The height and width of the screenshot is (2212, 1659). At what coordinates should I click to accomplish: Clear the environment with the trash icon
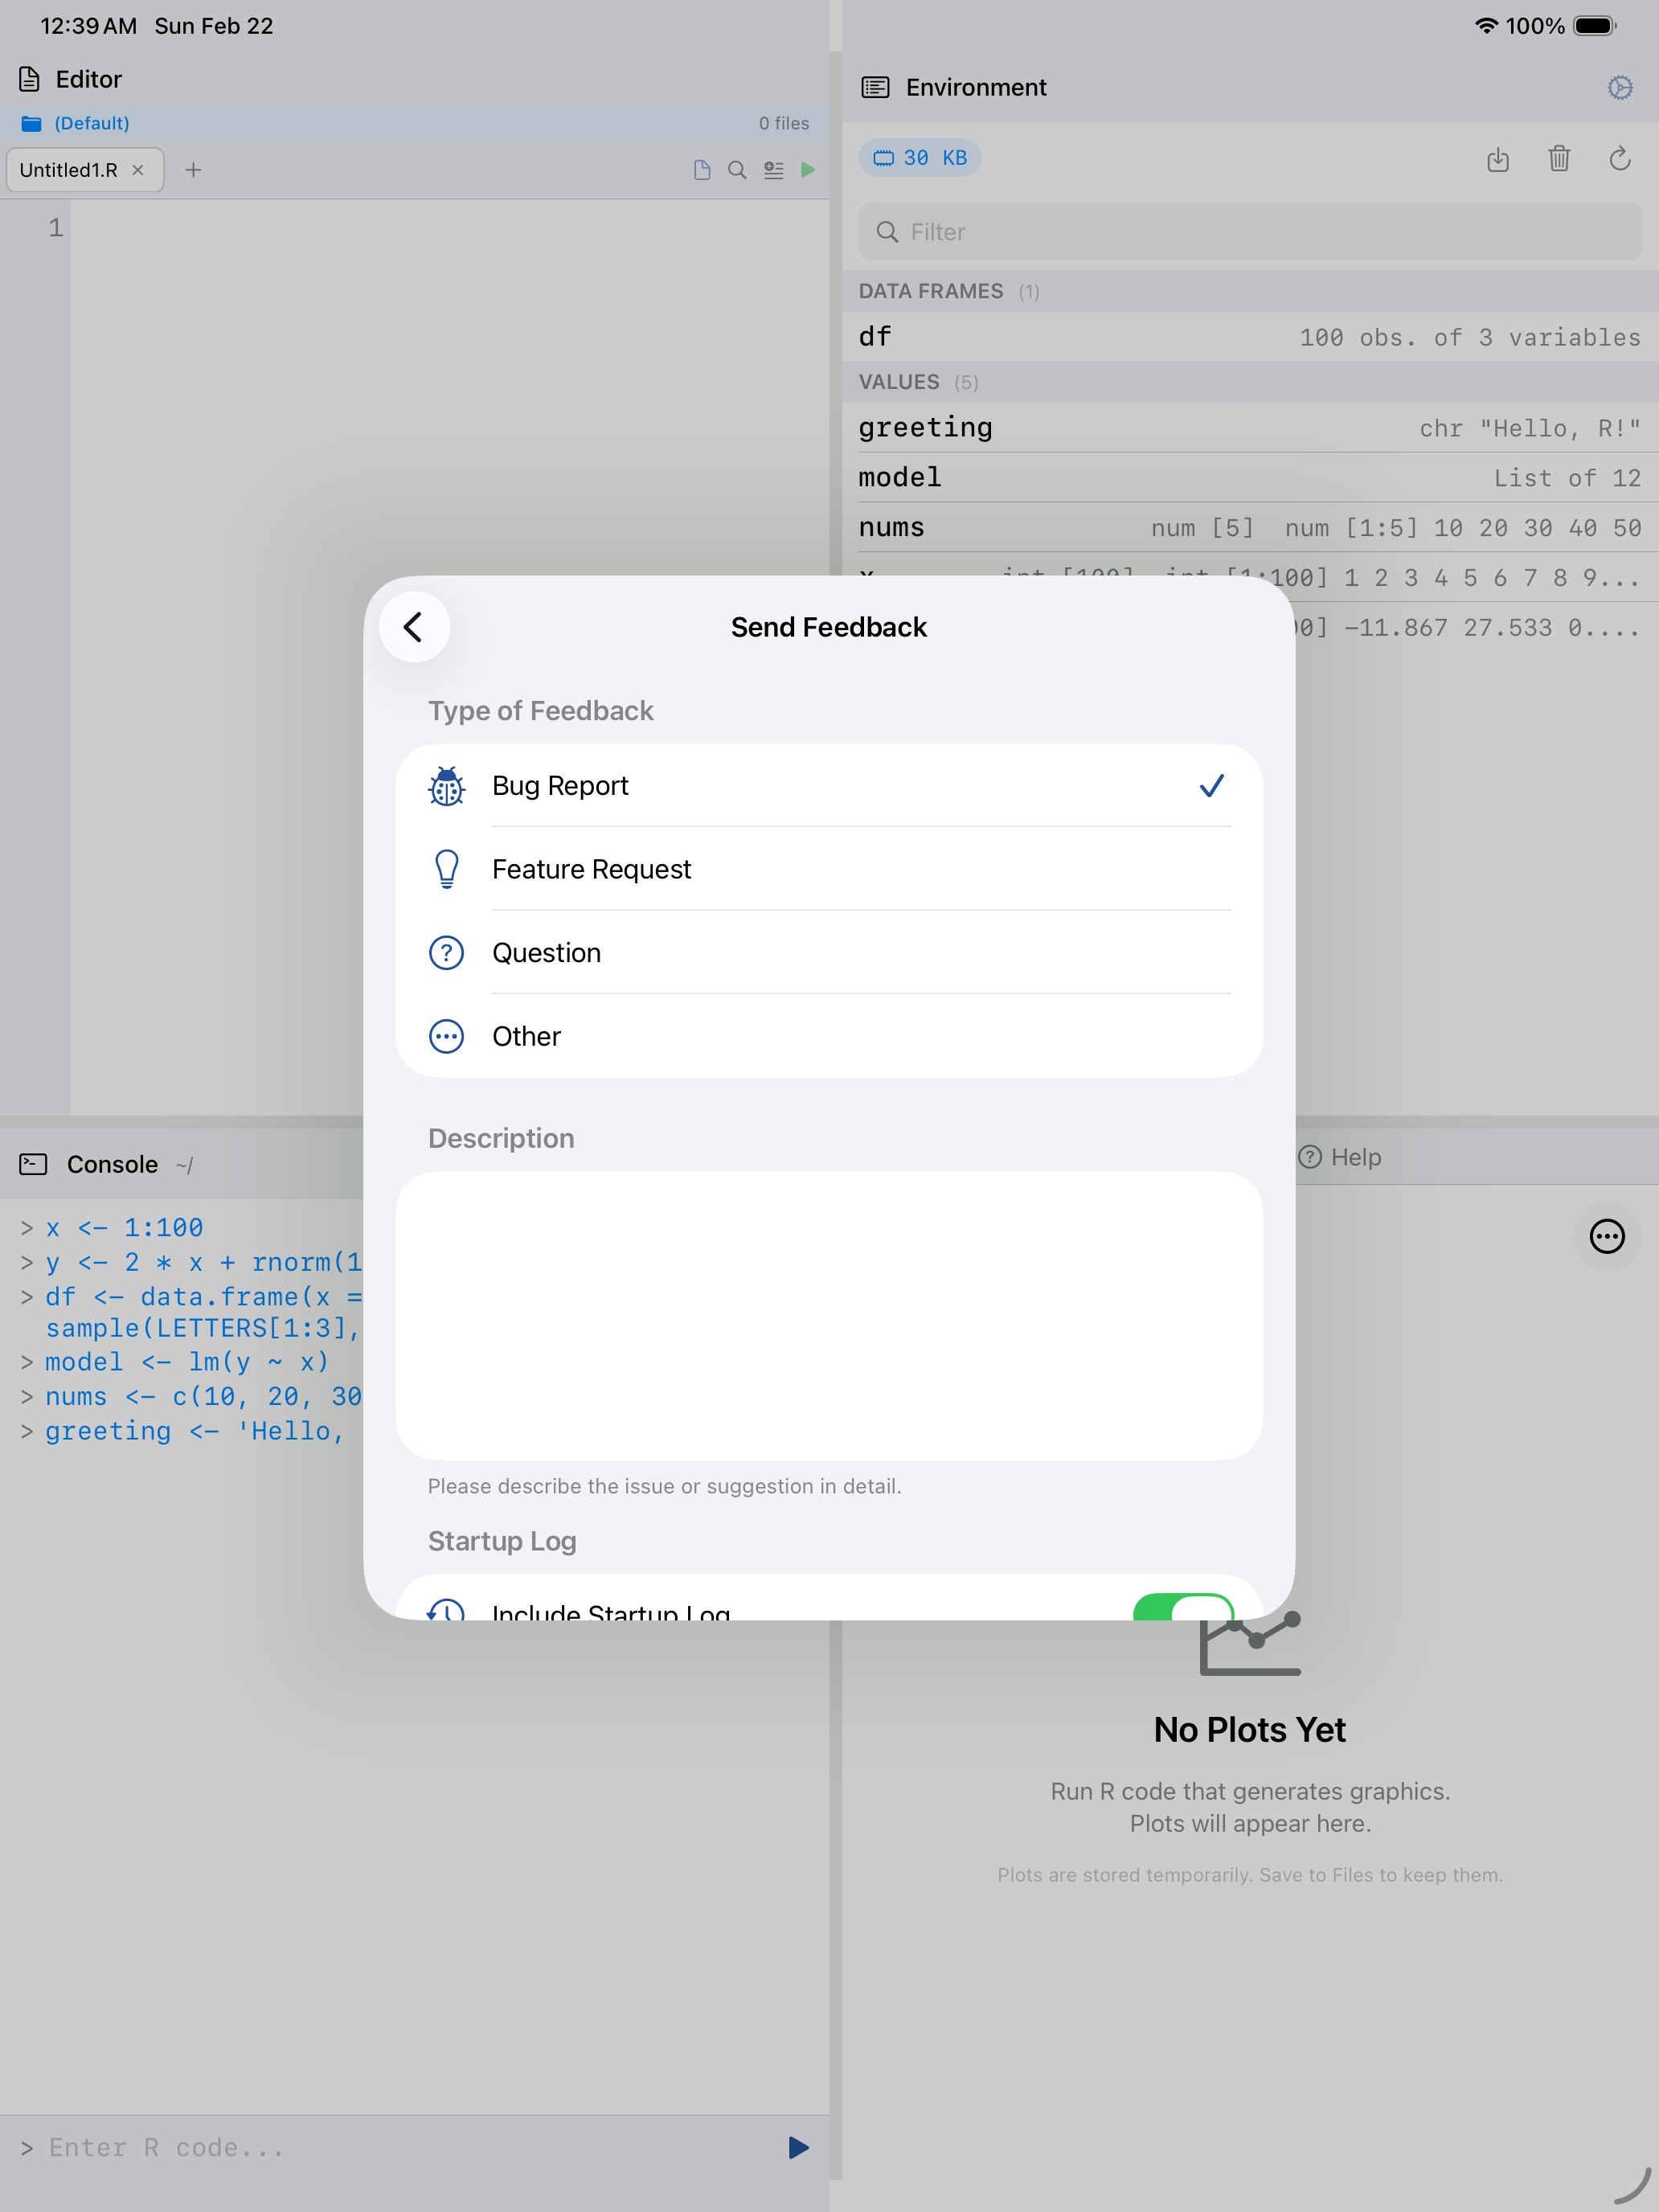(x=1559, y=159)
